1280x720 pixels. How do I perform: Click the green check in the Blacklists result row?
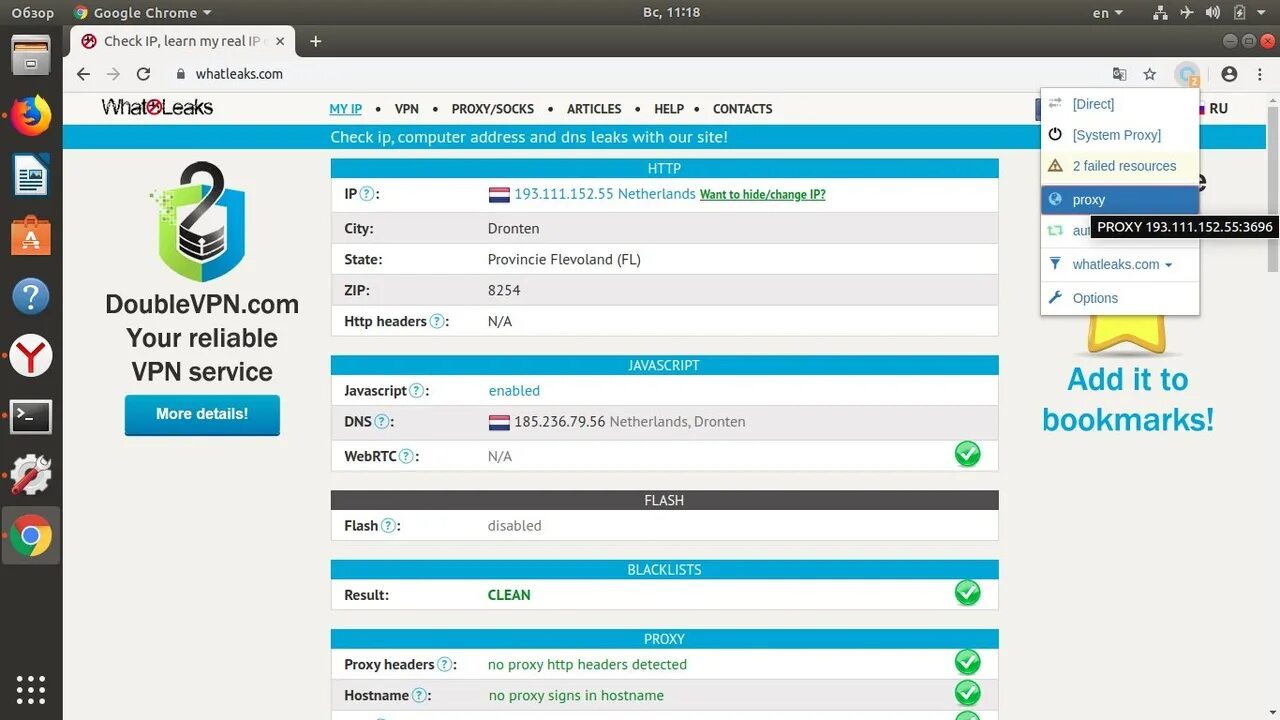pos(967,593)
